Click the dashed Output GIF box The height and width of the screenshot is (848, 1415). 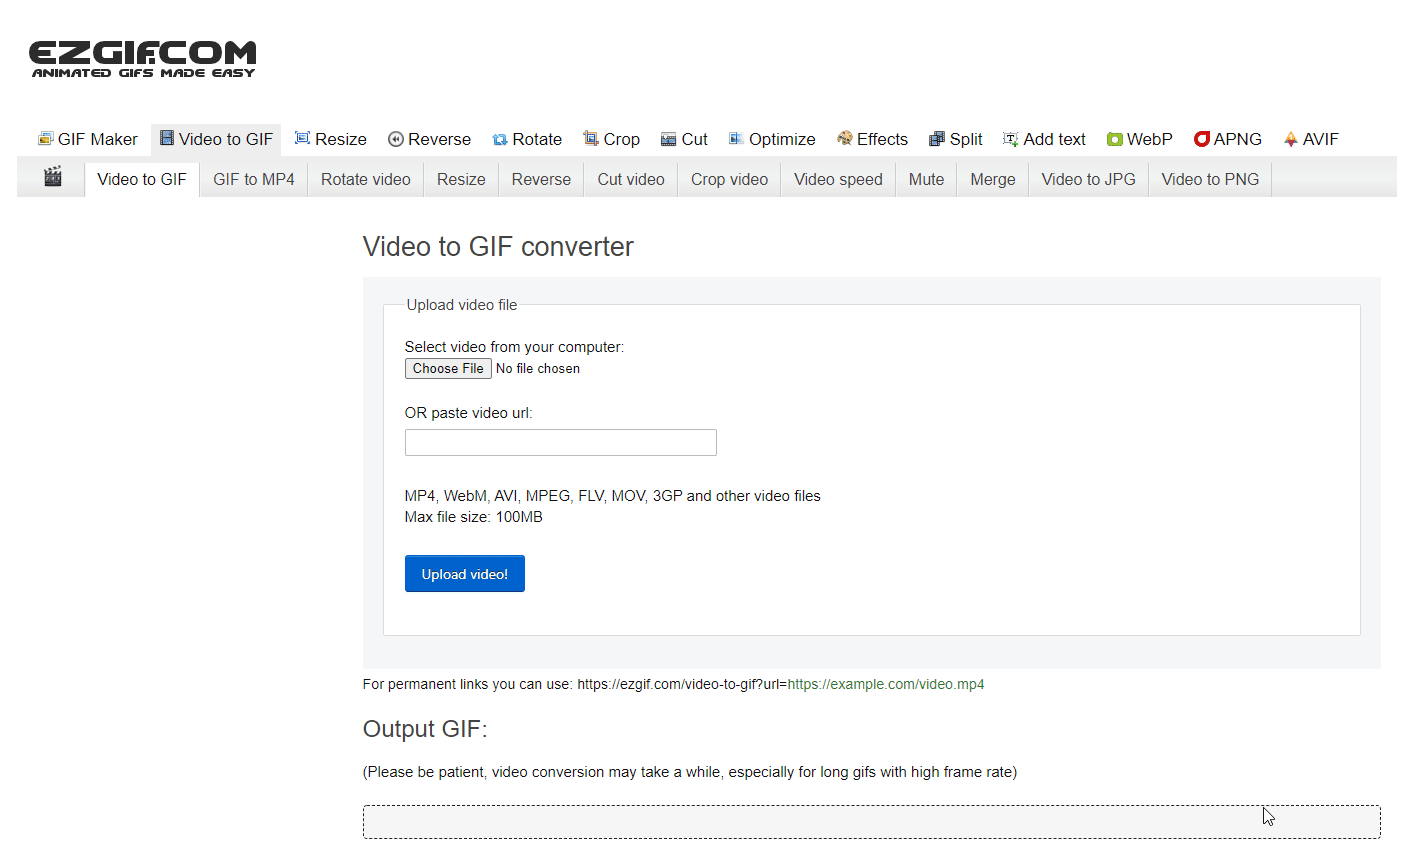point(872,822)
